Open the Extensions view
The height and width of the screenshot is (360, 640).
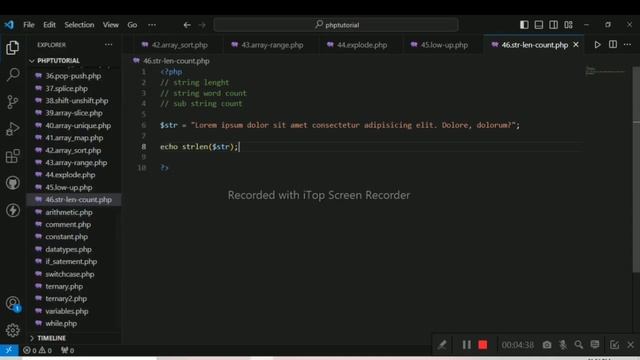[13, 156]
